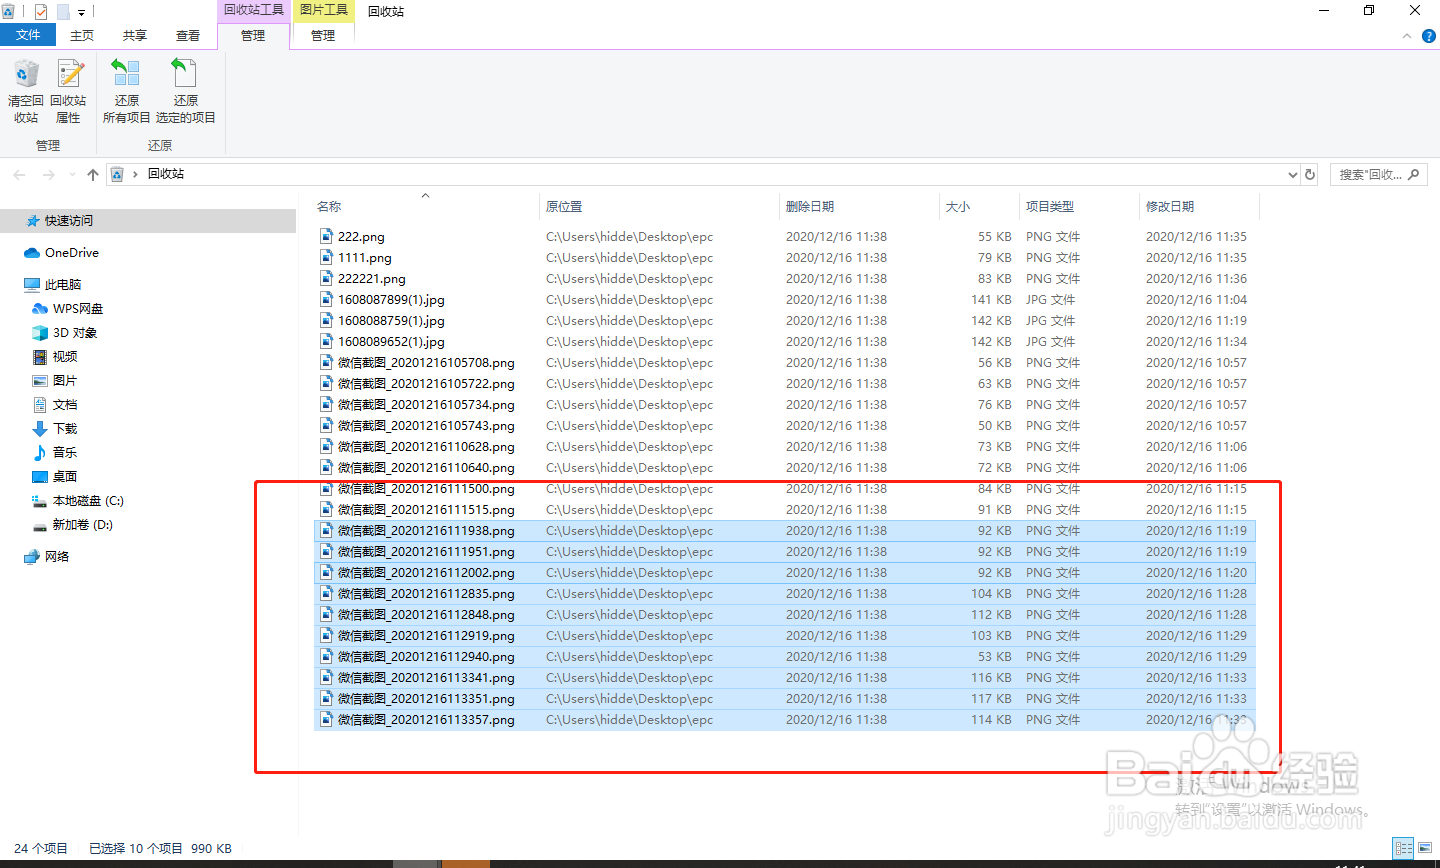Go back in navigation history
The width and height of the screenshot is (1440, 868).
19,174
